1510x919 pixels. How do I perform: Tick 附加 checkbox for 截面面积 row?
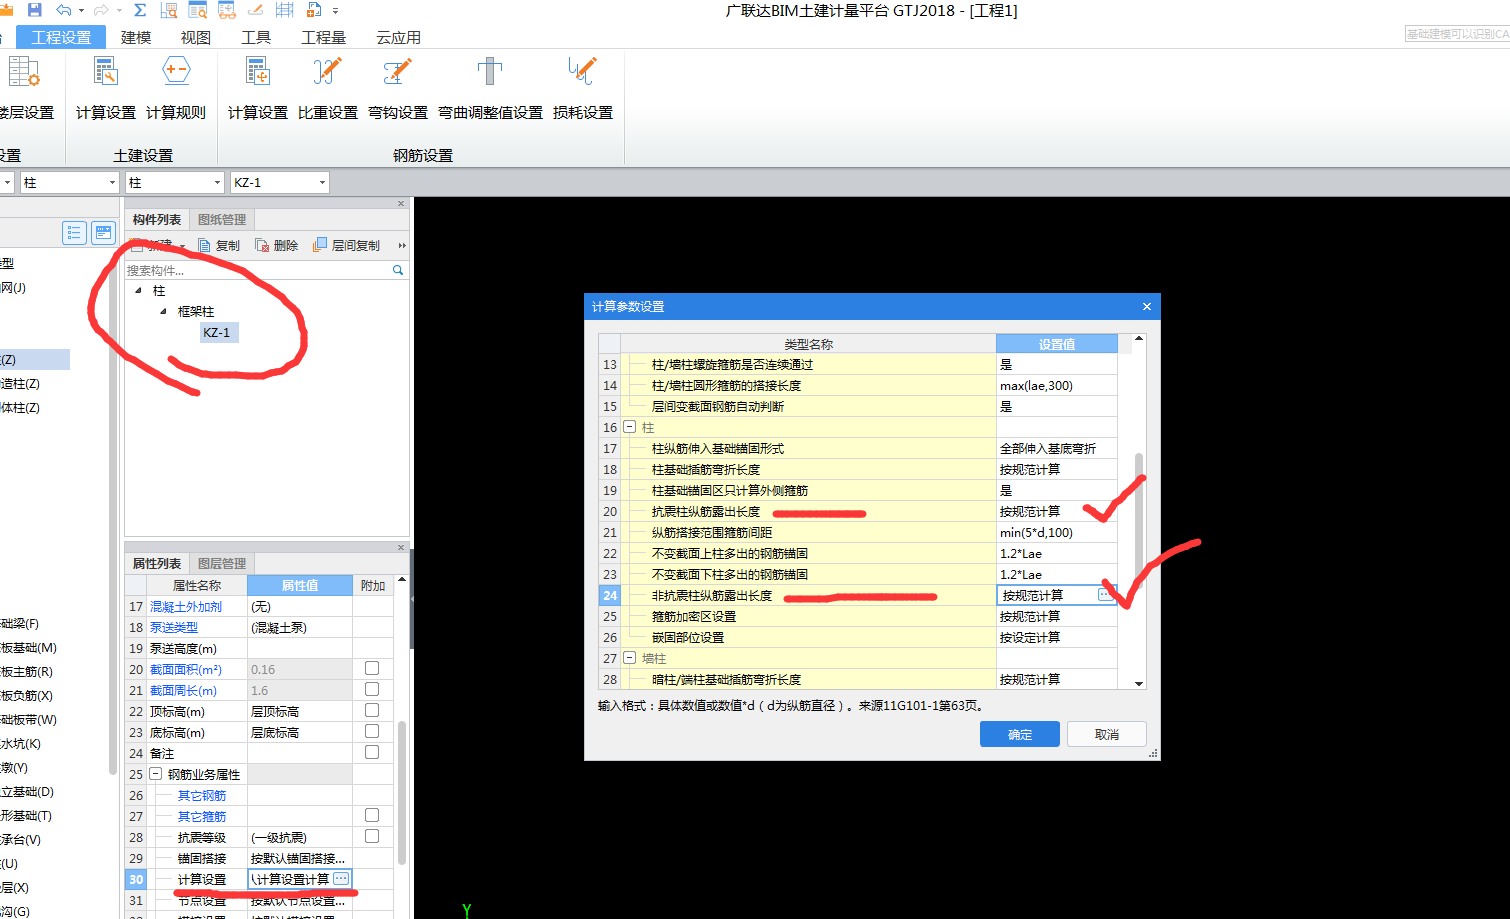point(372,668)
